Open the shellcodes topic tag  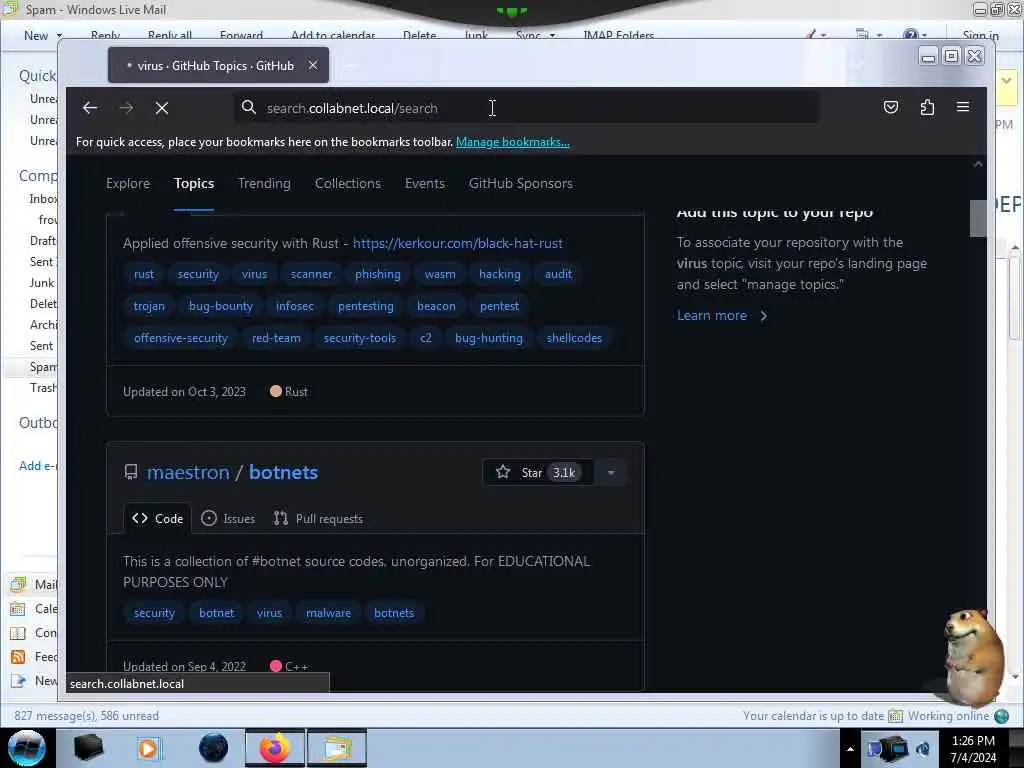click(x=574, y=338)
